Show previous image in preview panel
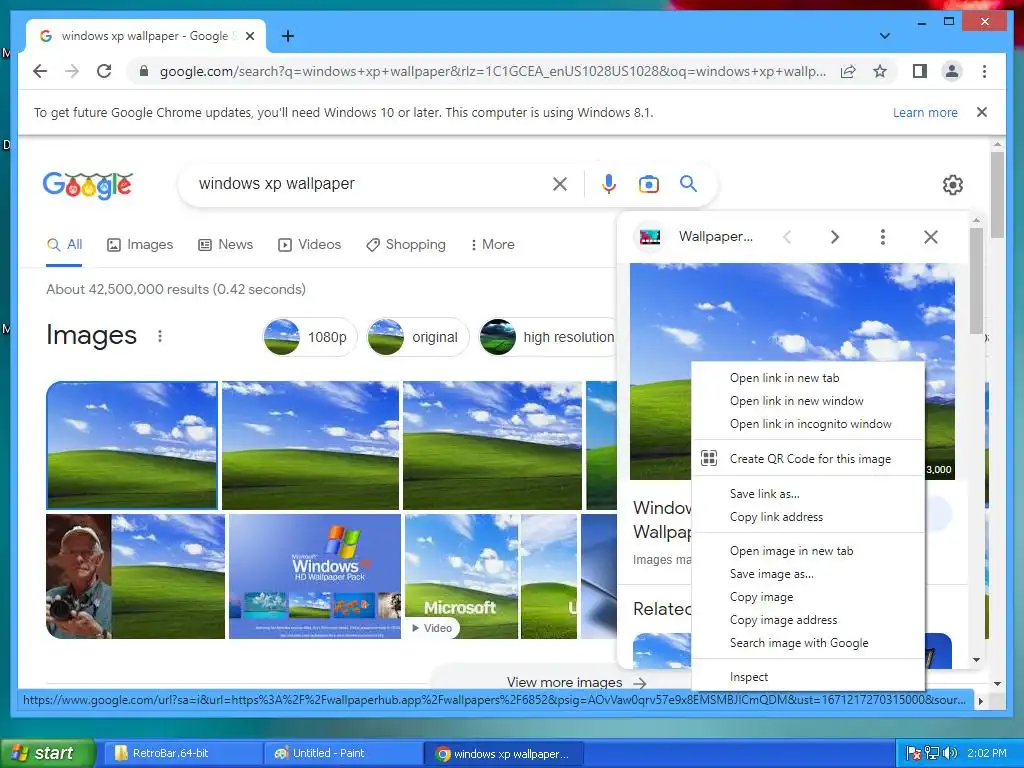This screenshot has height=768, width=1024. (x=787, y=237)
